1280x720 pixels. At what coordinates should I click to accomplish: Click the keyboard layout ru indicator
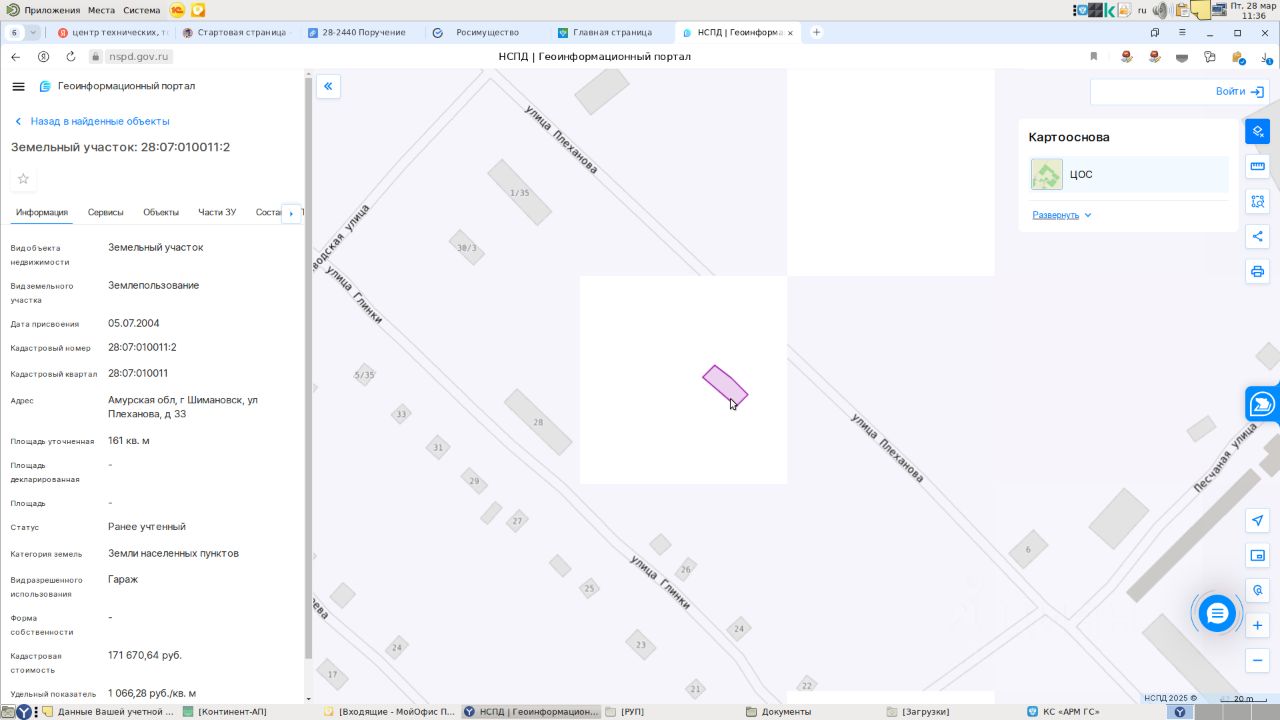1142,10
